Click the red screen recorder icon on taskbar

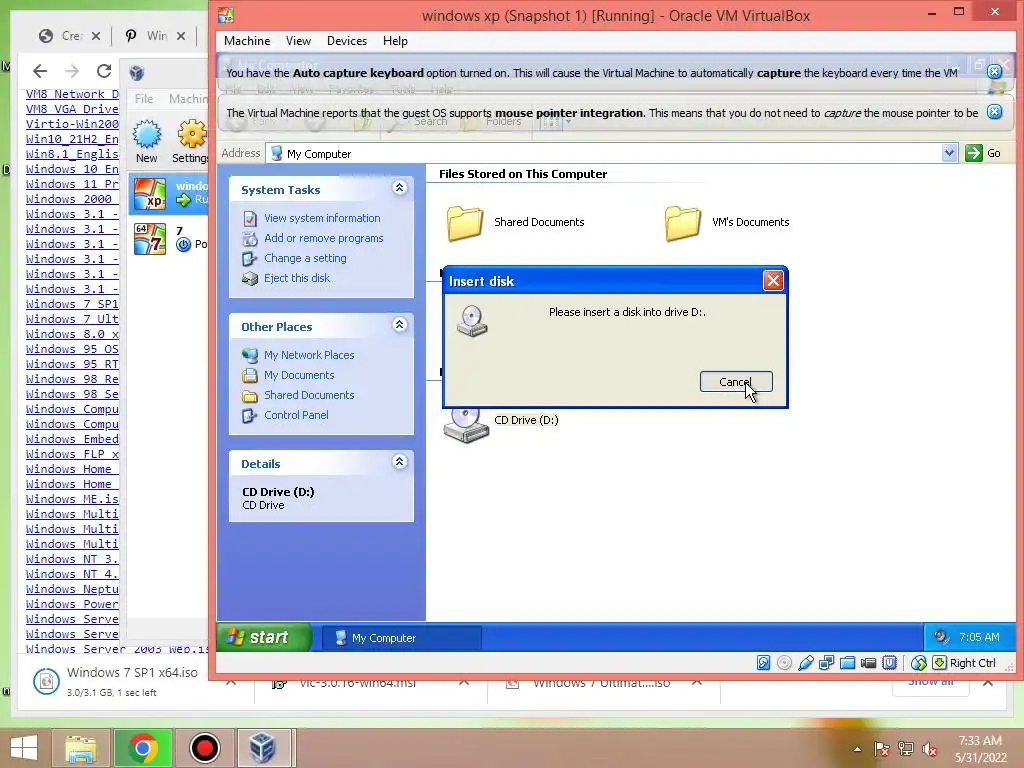tap(205, 748)
